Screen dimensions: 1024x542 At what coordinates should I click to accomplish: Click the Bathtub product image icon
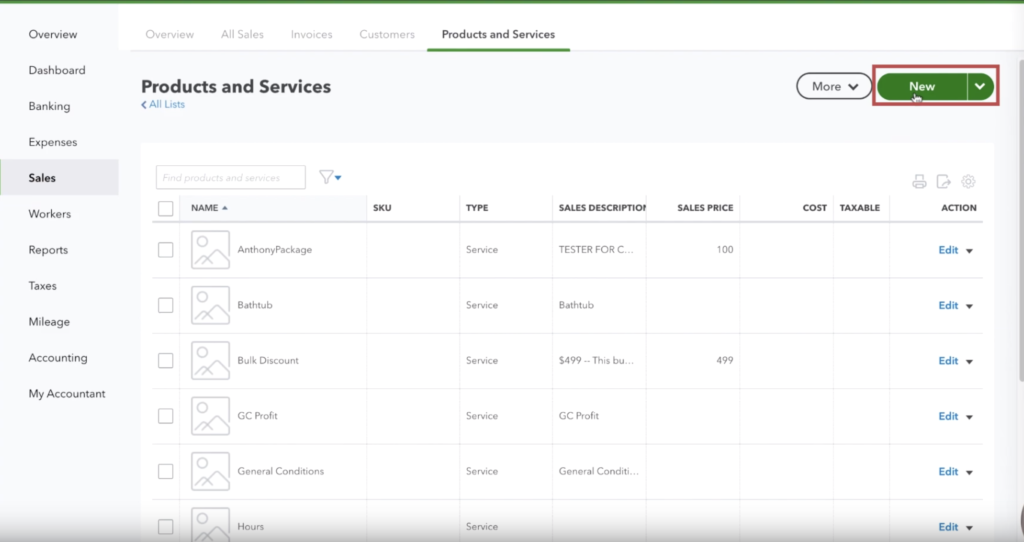pos(210,305)
